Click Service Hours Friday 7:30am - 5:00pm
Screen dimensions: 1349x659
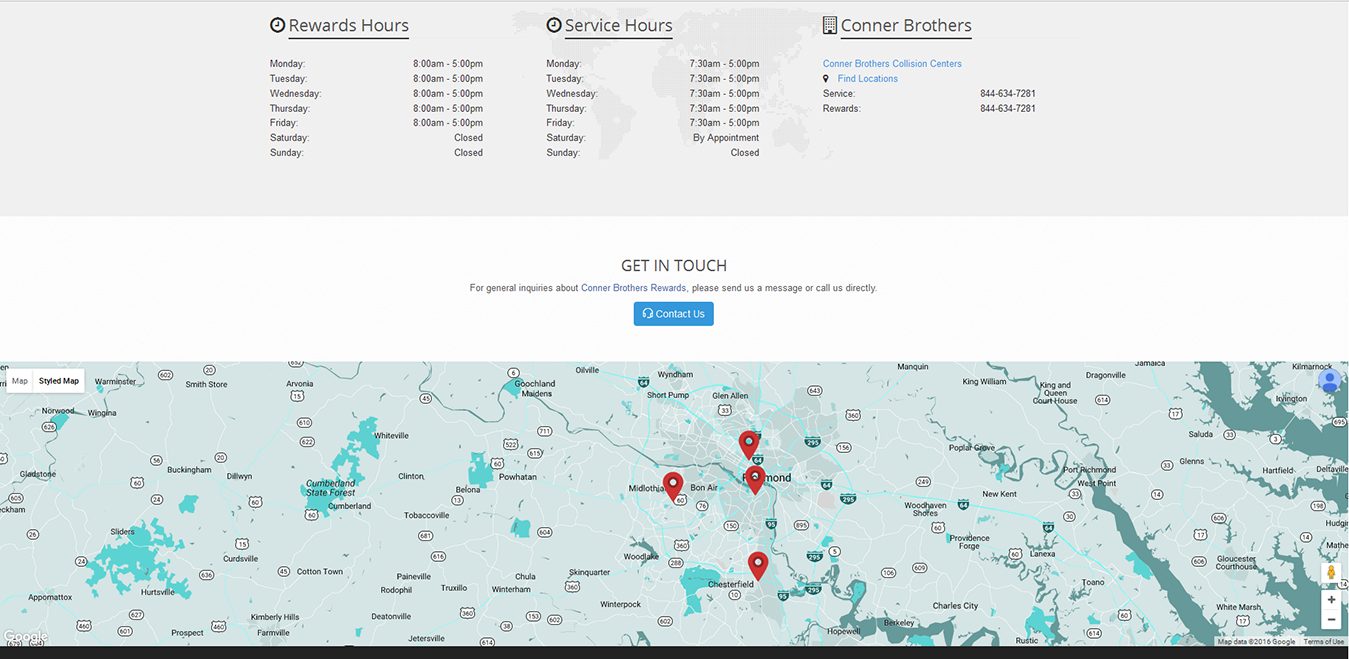point(724,123)
